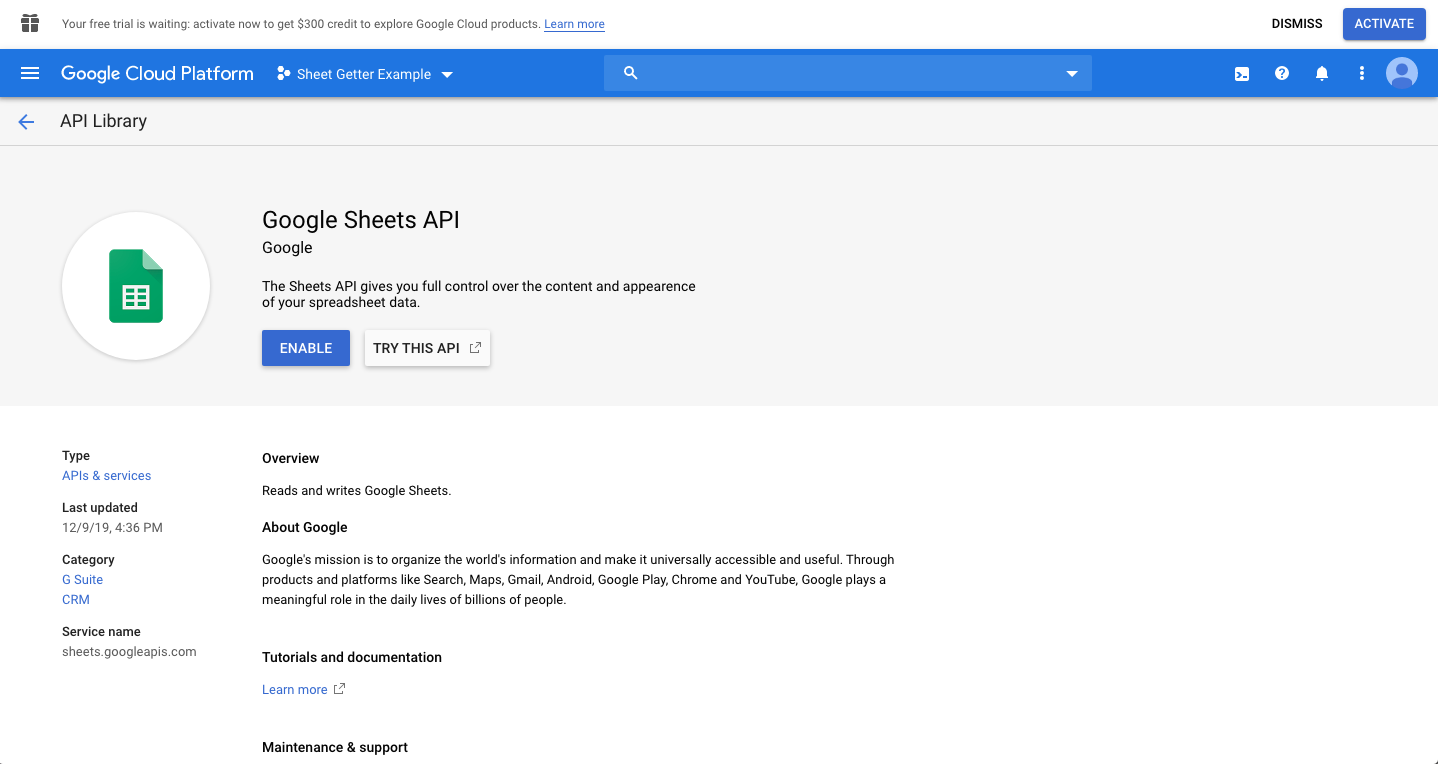
Task: Open the notifications bell
Action: 1322,74
